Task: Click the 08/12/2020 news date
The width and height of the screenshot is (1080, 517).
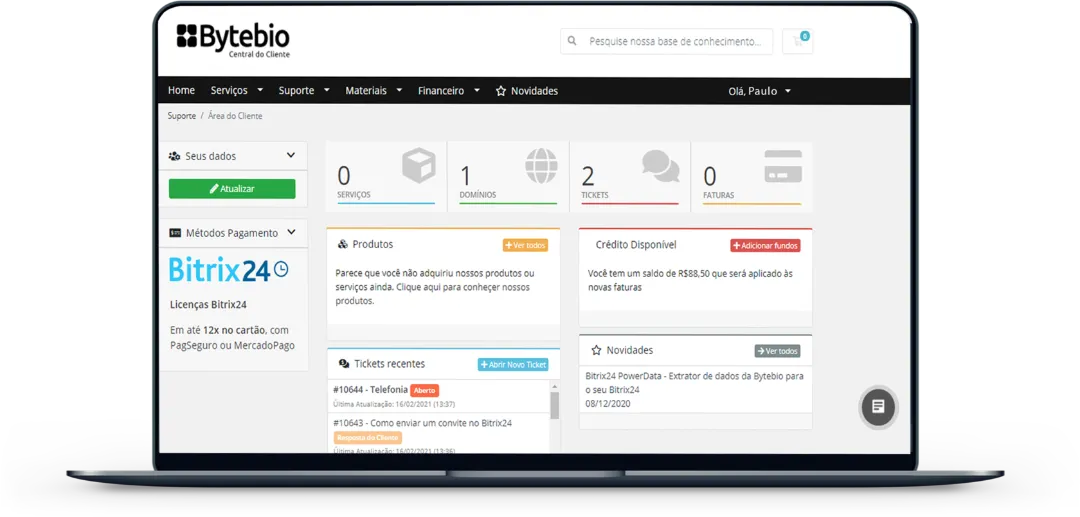Action: 608,403
